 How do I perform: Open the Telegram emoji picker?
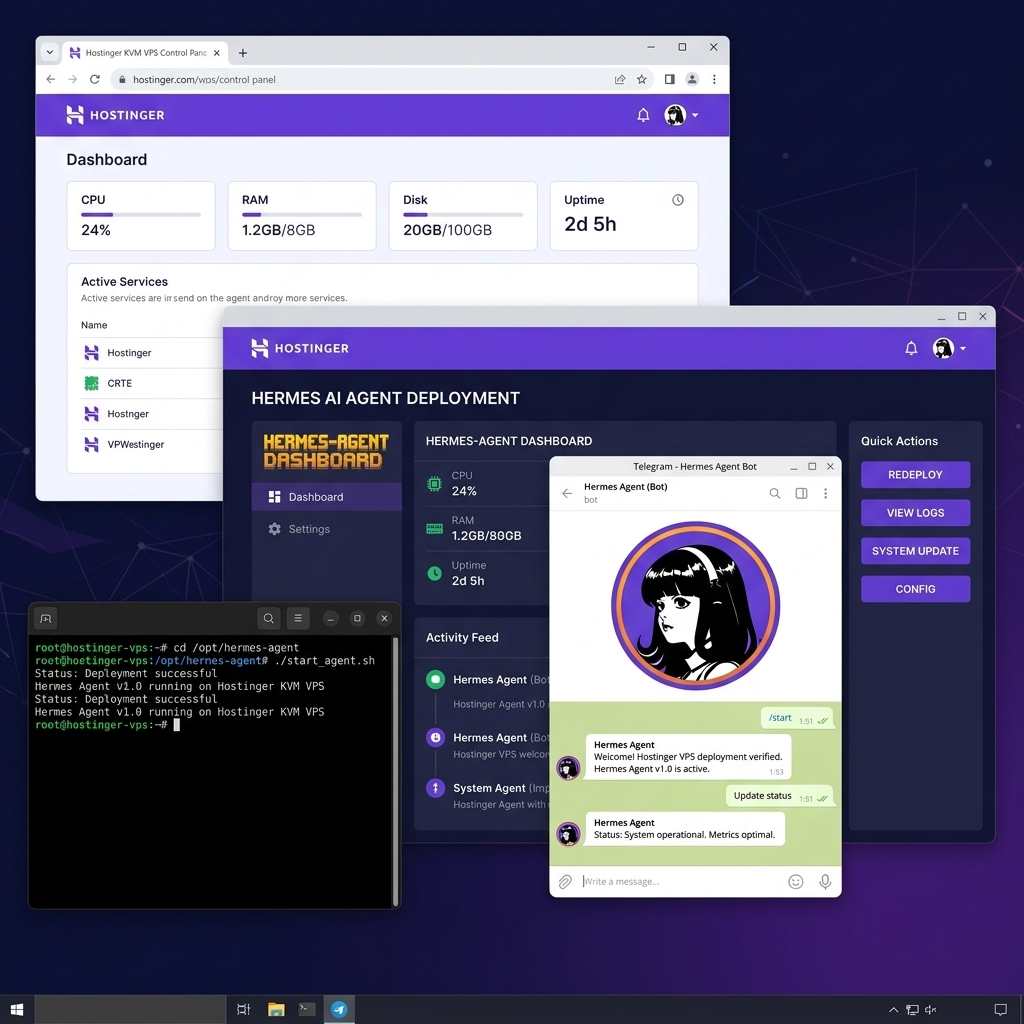795,882
